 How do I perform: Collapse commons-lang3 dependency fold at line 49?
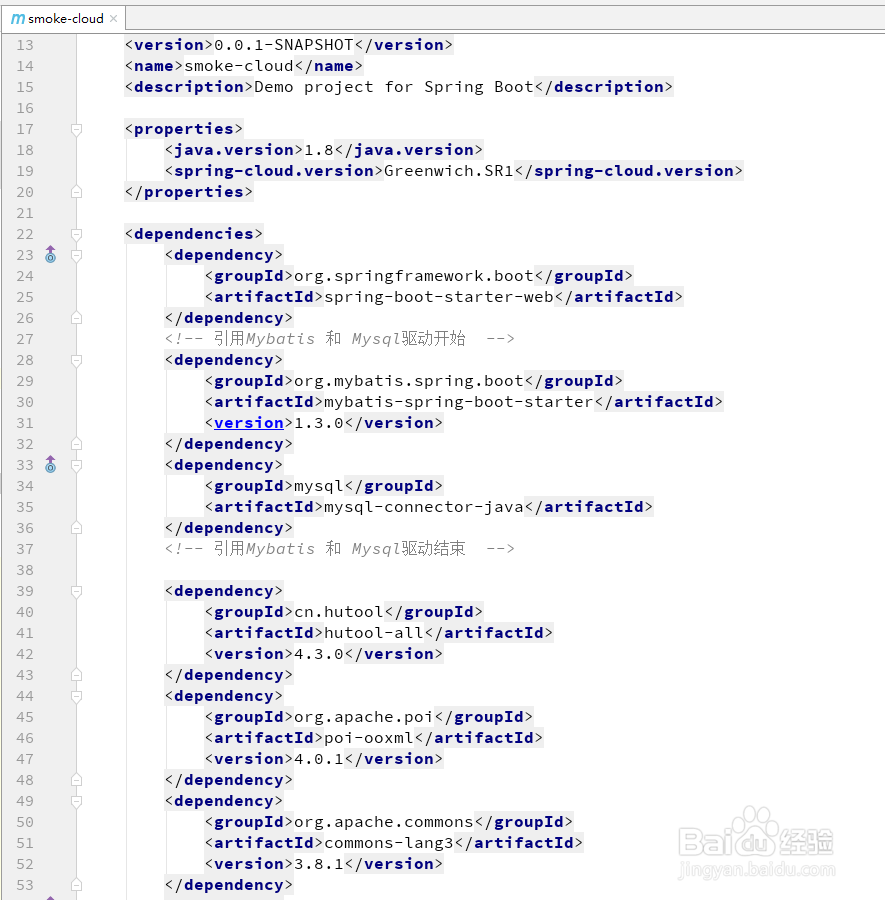pos(76,802)
